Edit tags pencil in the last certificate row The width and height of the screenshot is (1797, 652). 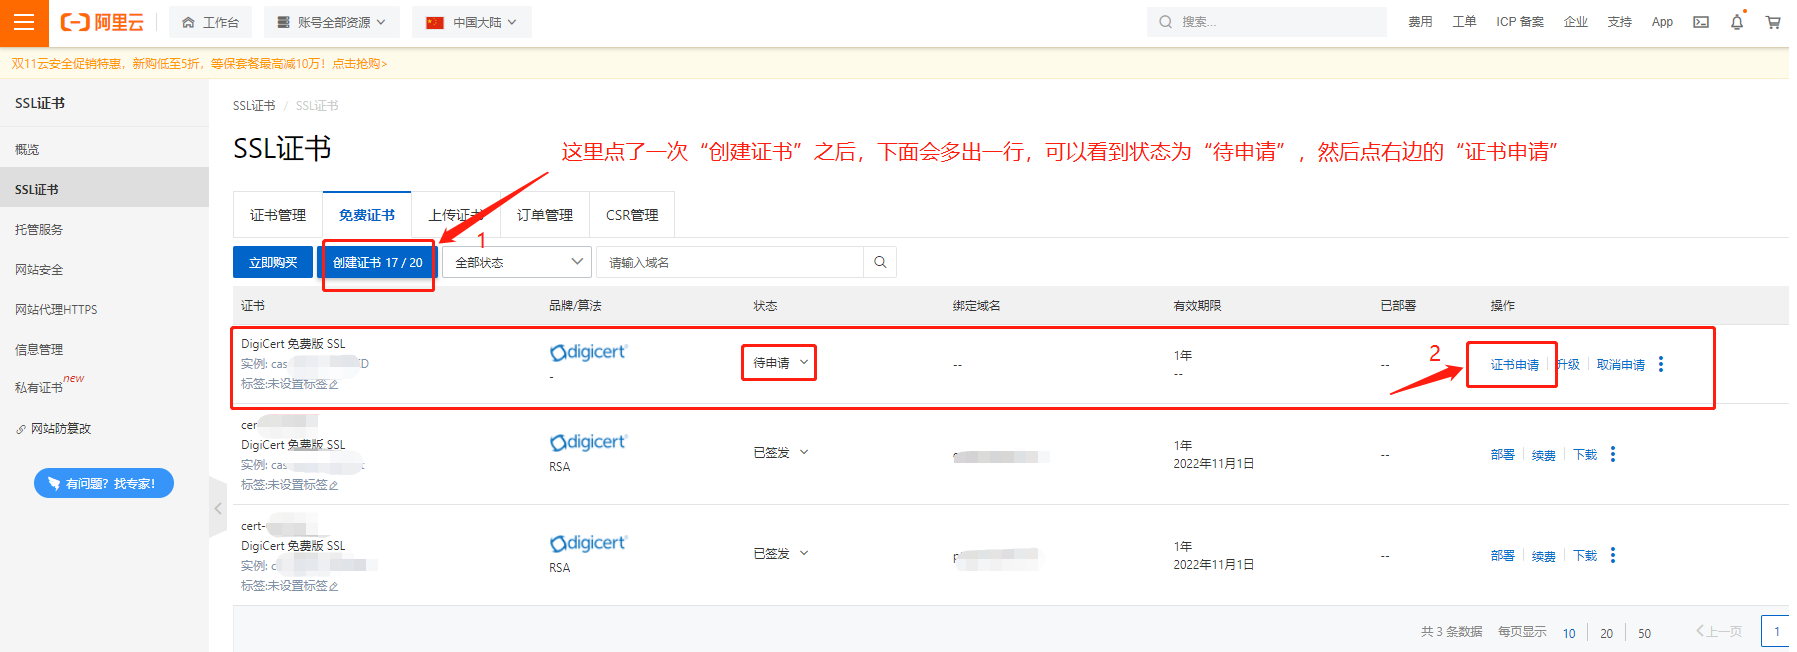333,586
